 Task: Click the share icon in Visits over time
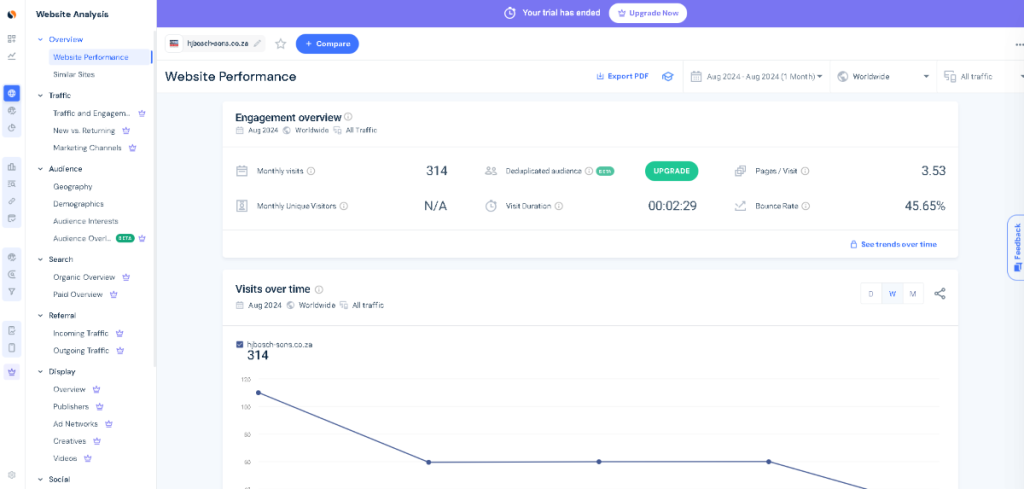coord(939,294)
